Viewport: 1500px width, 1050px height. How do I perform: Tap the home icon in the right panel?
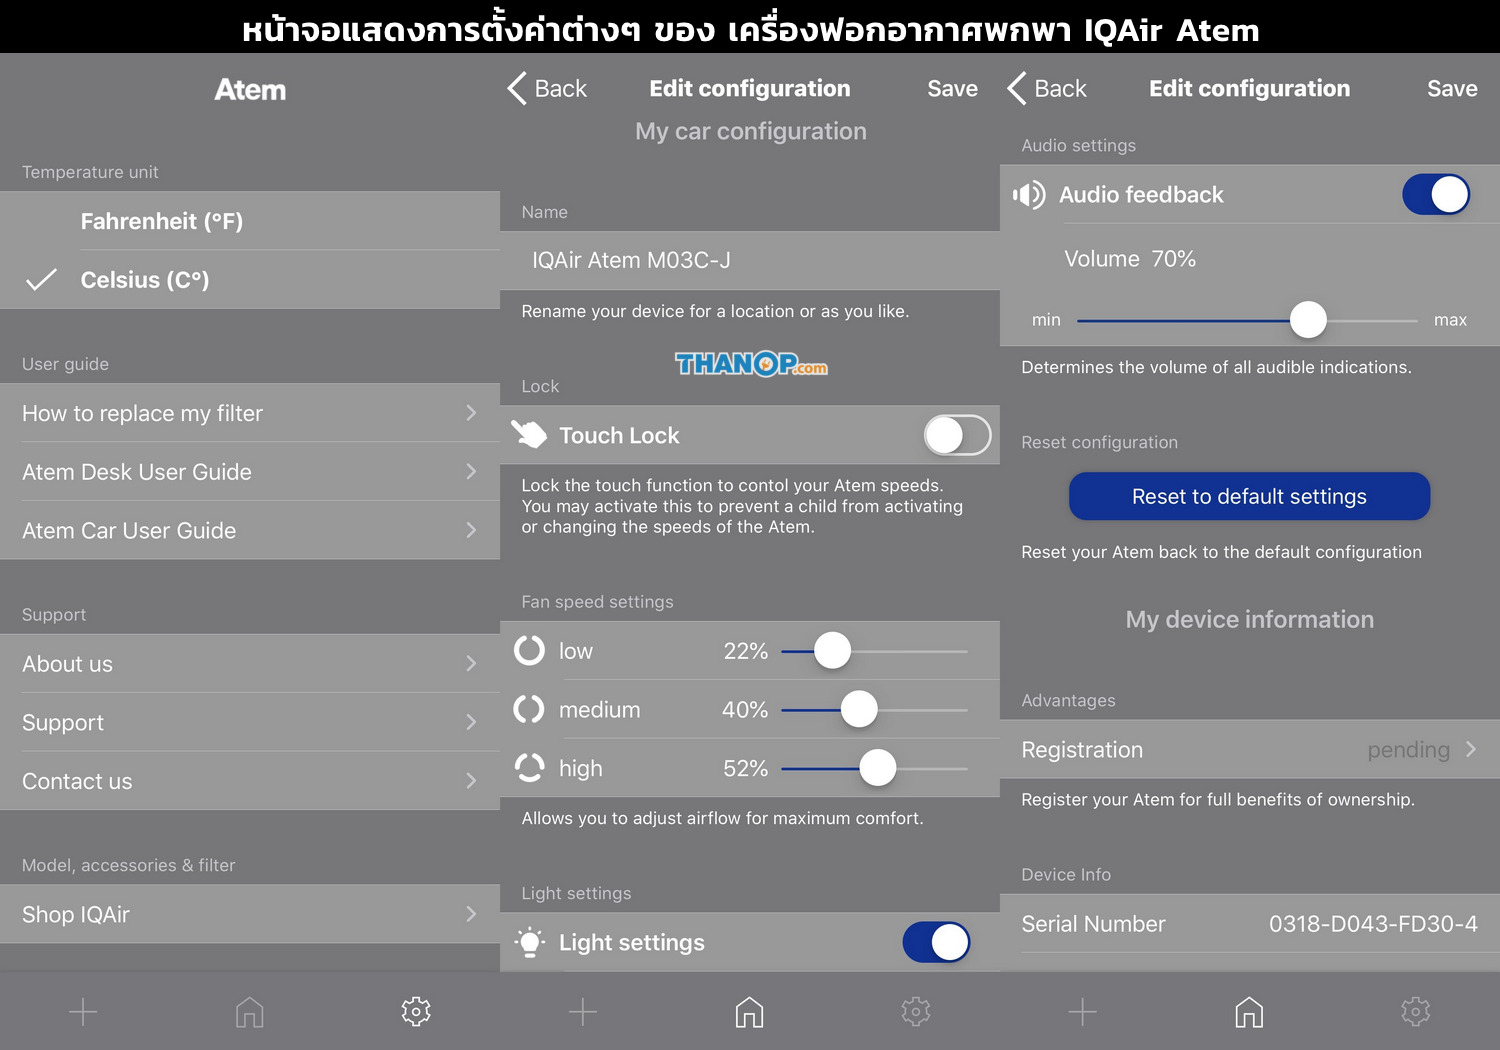1249,1012
